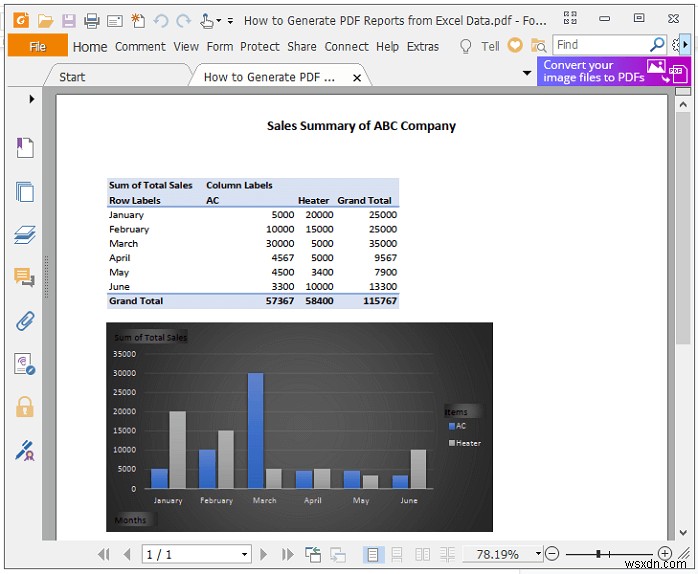Select the Hand tool icon
This screenshot has height=574, width=698.
click(207, 20)
